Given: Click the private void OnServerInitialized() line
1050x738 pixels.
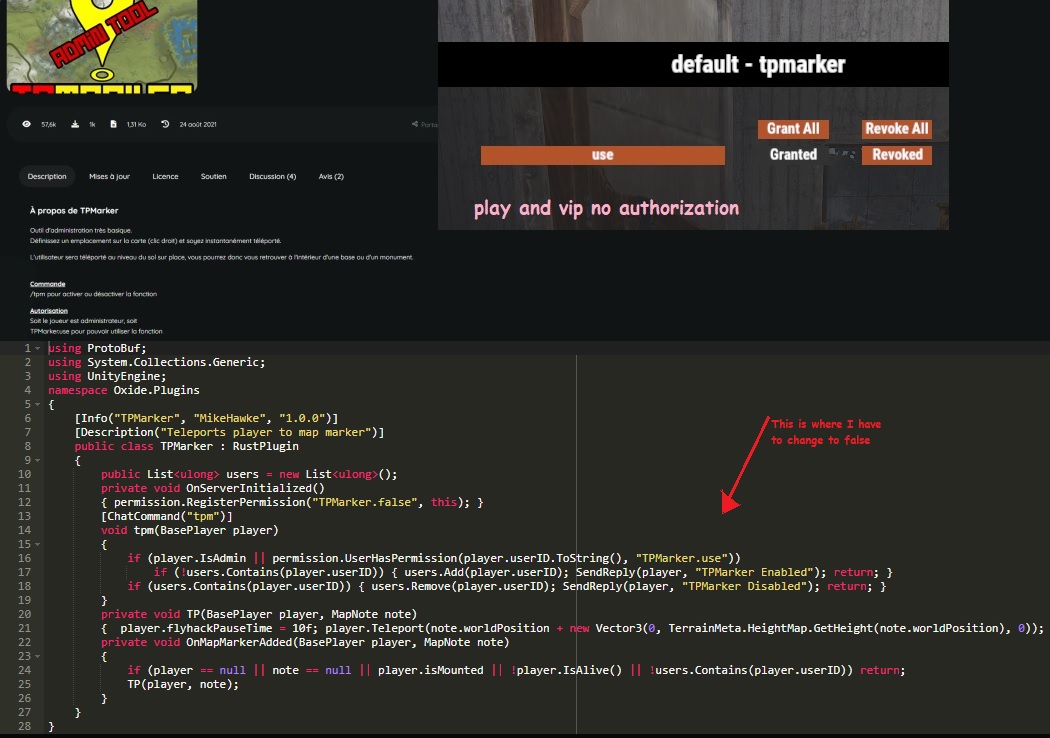Looking at the screenshot, I should coord(213,488).
